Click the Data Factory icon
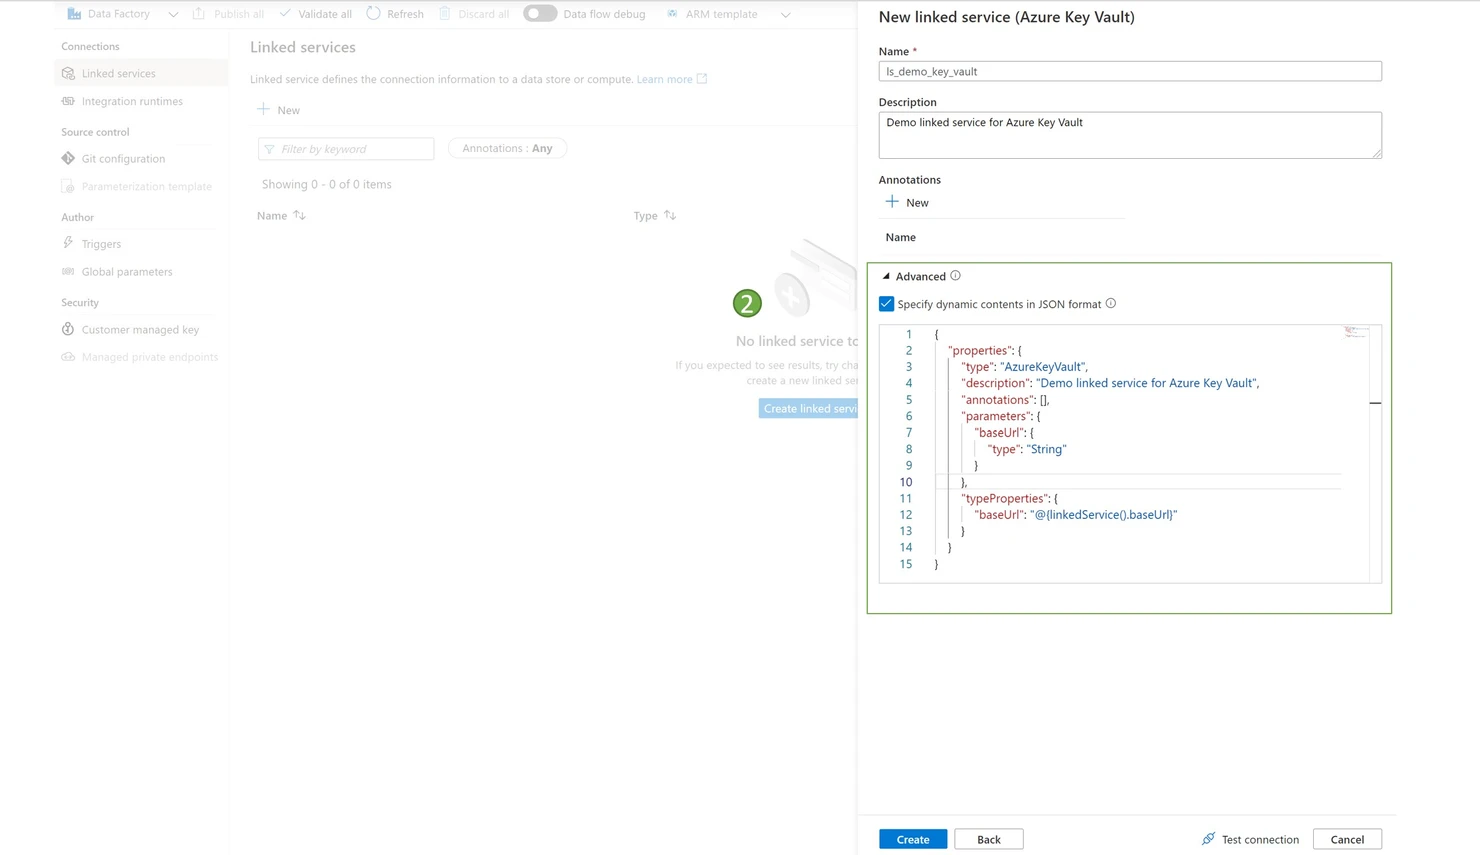 74,14
